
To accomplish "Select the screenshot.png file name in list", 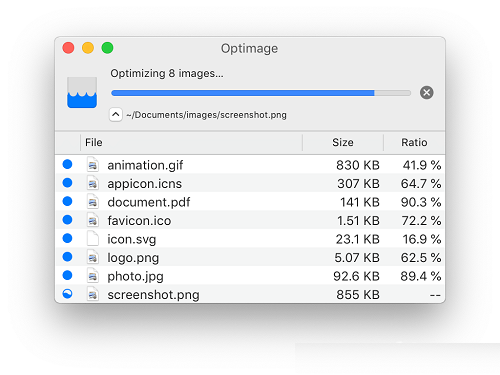I will click(x=154, y=295).
